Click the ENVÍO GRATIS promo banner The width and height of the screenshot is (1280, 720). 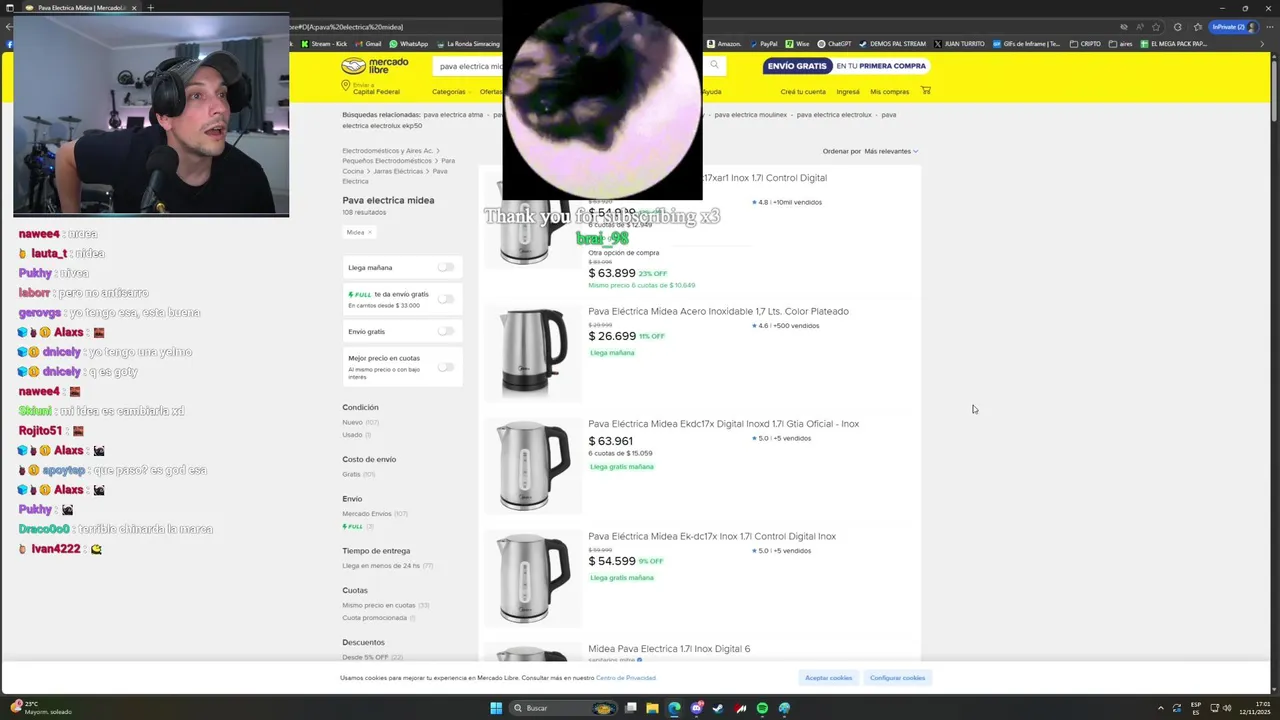[847, 66]
